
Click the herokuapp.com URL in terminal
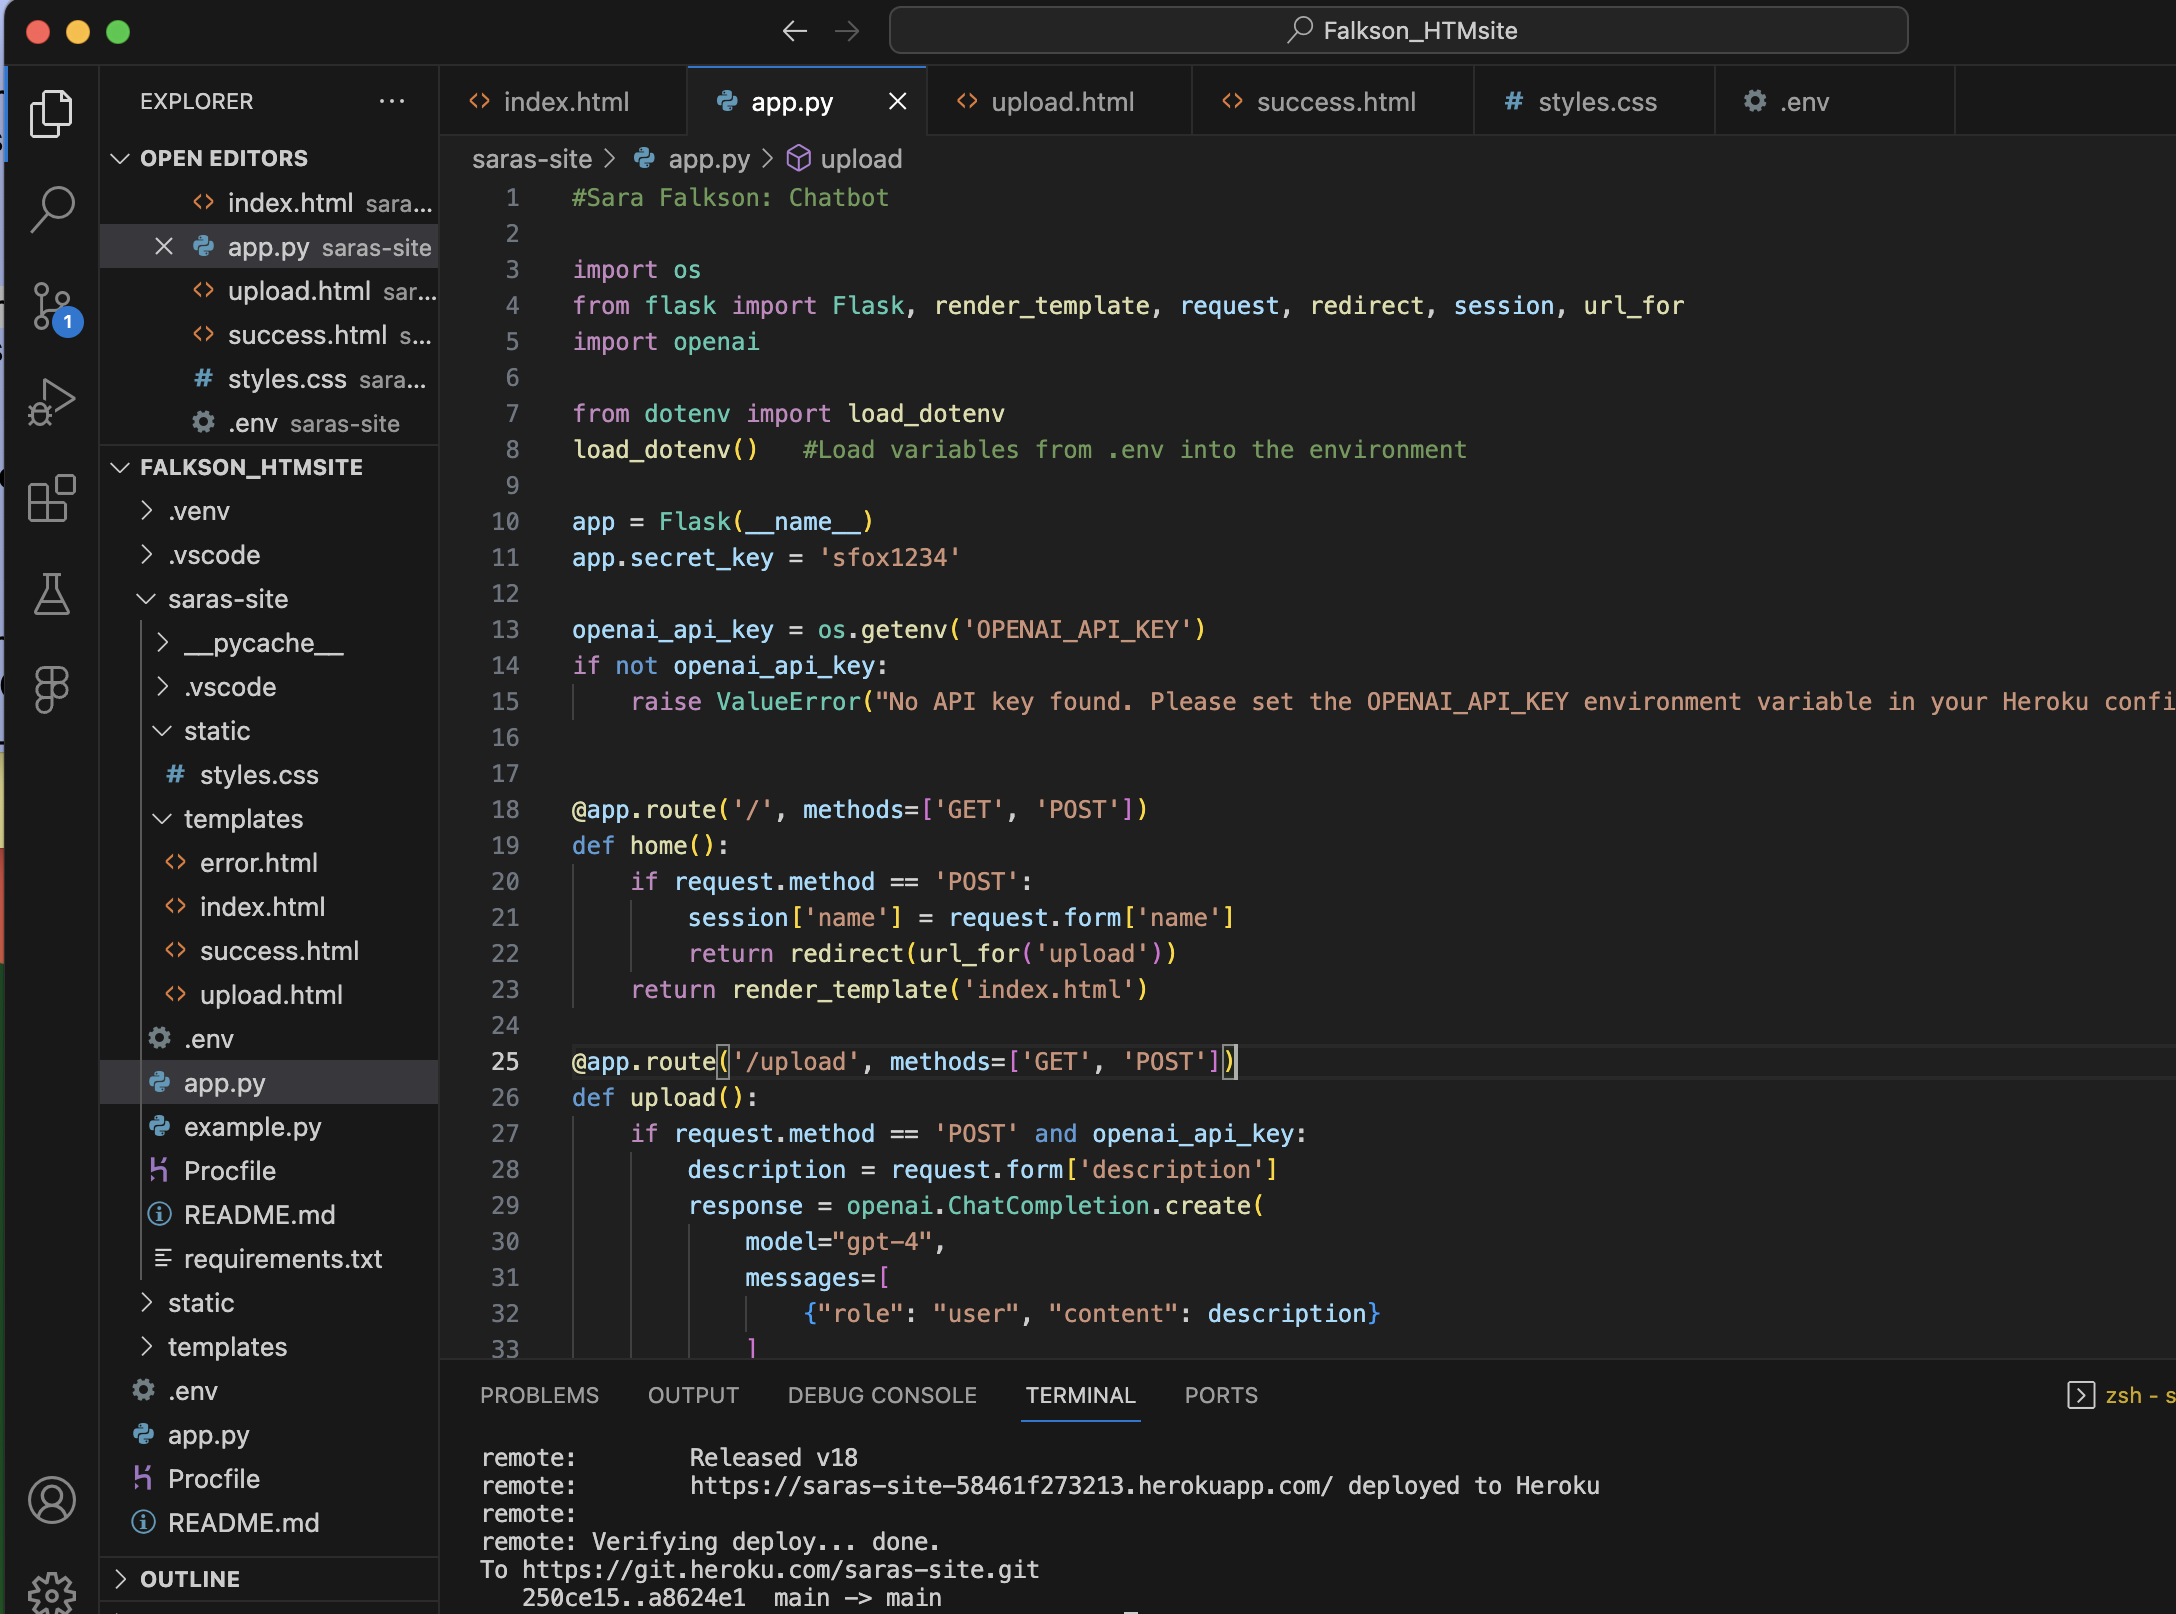[x=1011, y=1485]
